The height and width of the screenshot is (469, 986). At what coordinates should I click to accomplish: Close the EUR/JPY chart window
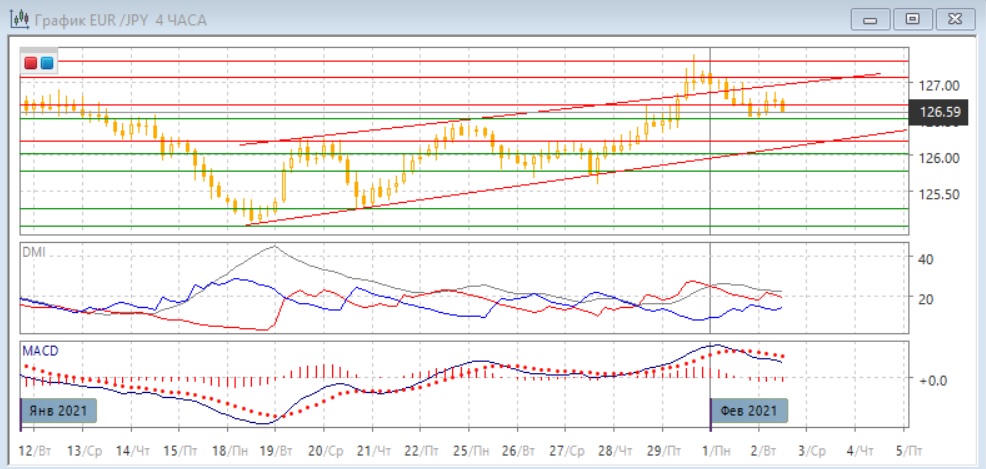click(x=954, y=20)
